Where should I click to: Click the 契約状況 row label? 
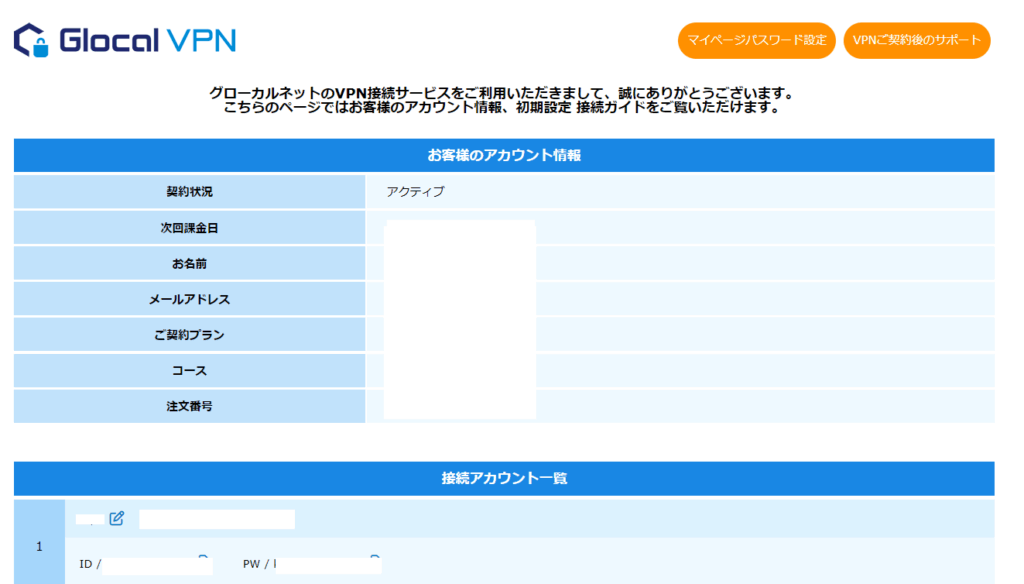pos(189,192)
